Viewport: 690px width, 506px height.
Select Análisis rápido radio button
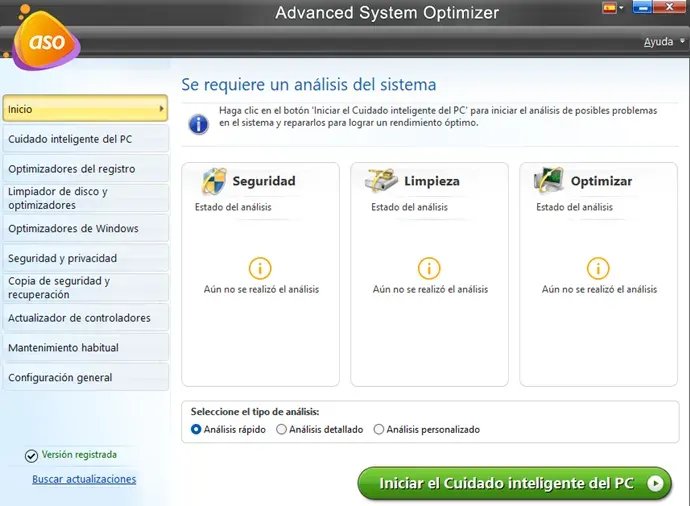196,429
